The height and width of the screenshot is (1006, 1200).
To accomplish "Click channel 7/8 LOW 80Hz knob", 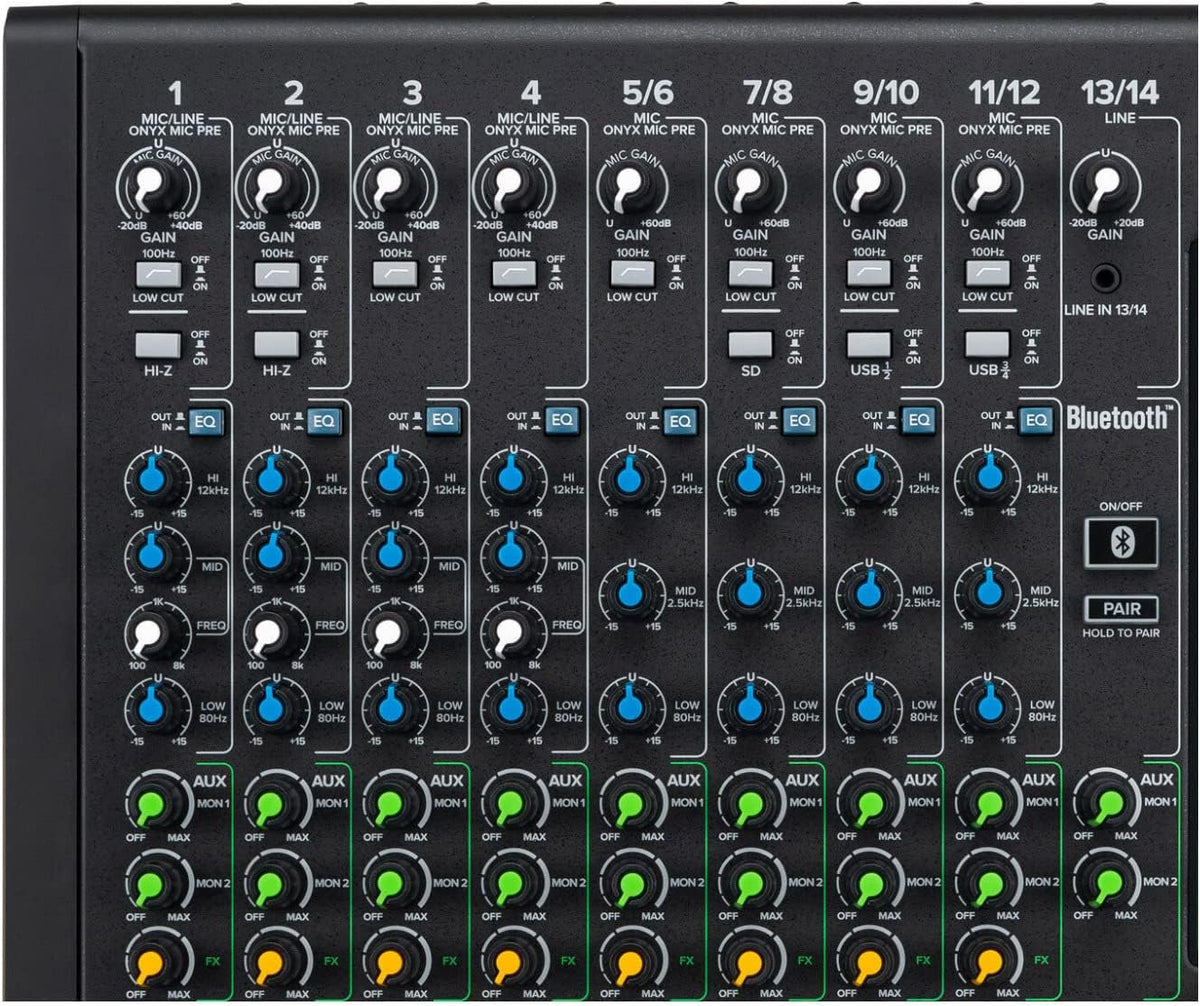I will tap(749, 707).
